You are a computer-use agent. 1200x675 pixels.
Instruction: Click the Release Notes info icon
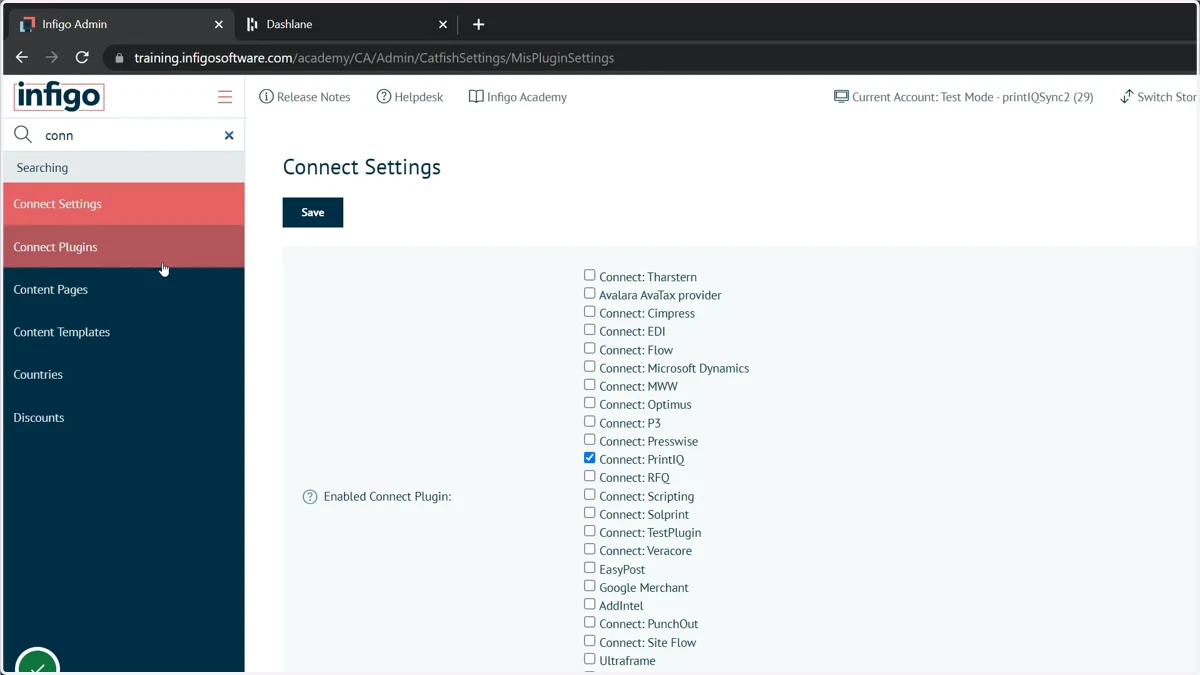coord(266,97)
